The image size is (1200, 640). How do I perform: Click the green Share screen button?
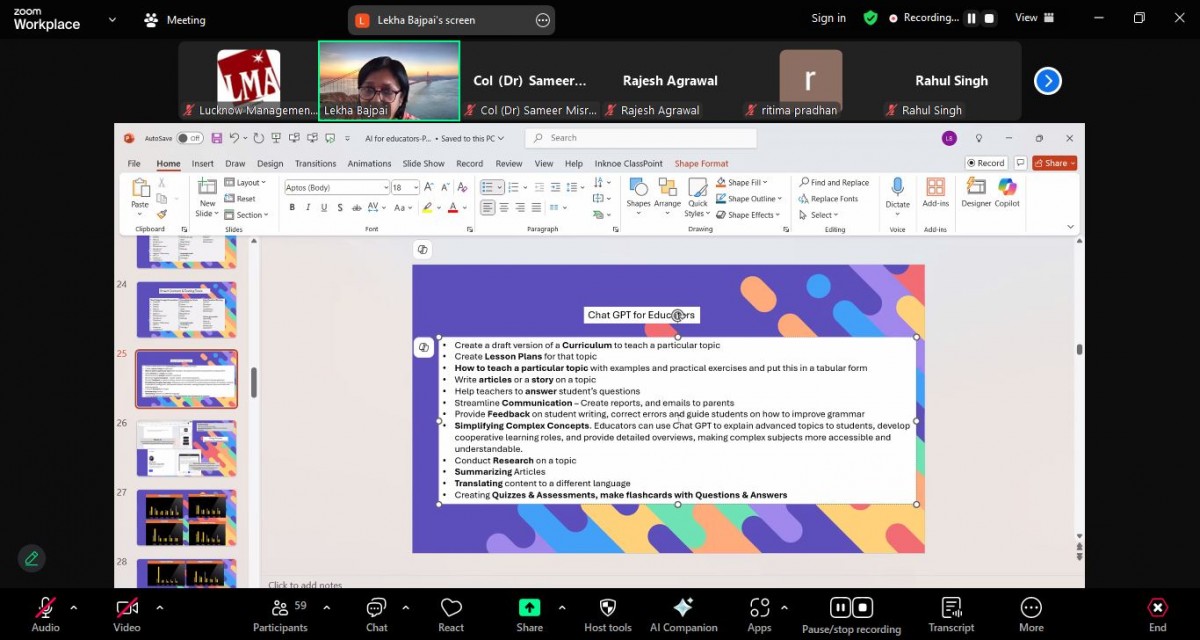point(529,608)
